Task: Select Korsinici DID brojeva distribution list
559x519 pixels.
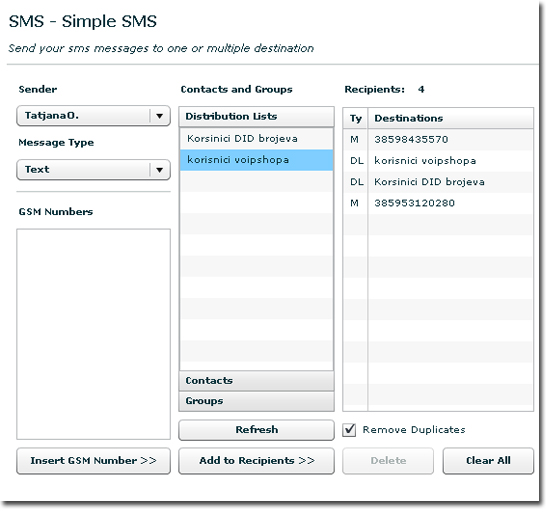Action: pyautogui.click(x=257, y=139)
